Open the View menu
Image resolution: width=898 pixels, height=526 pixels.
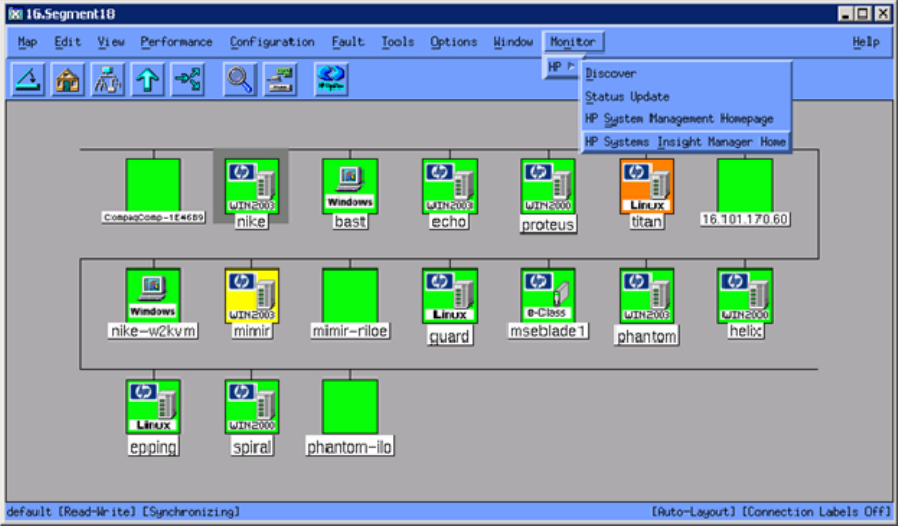click(111, 42)
